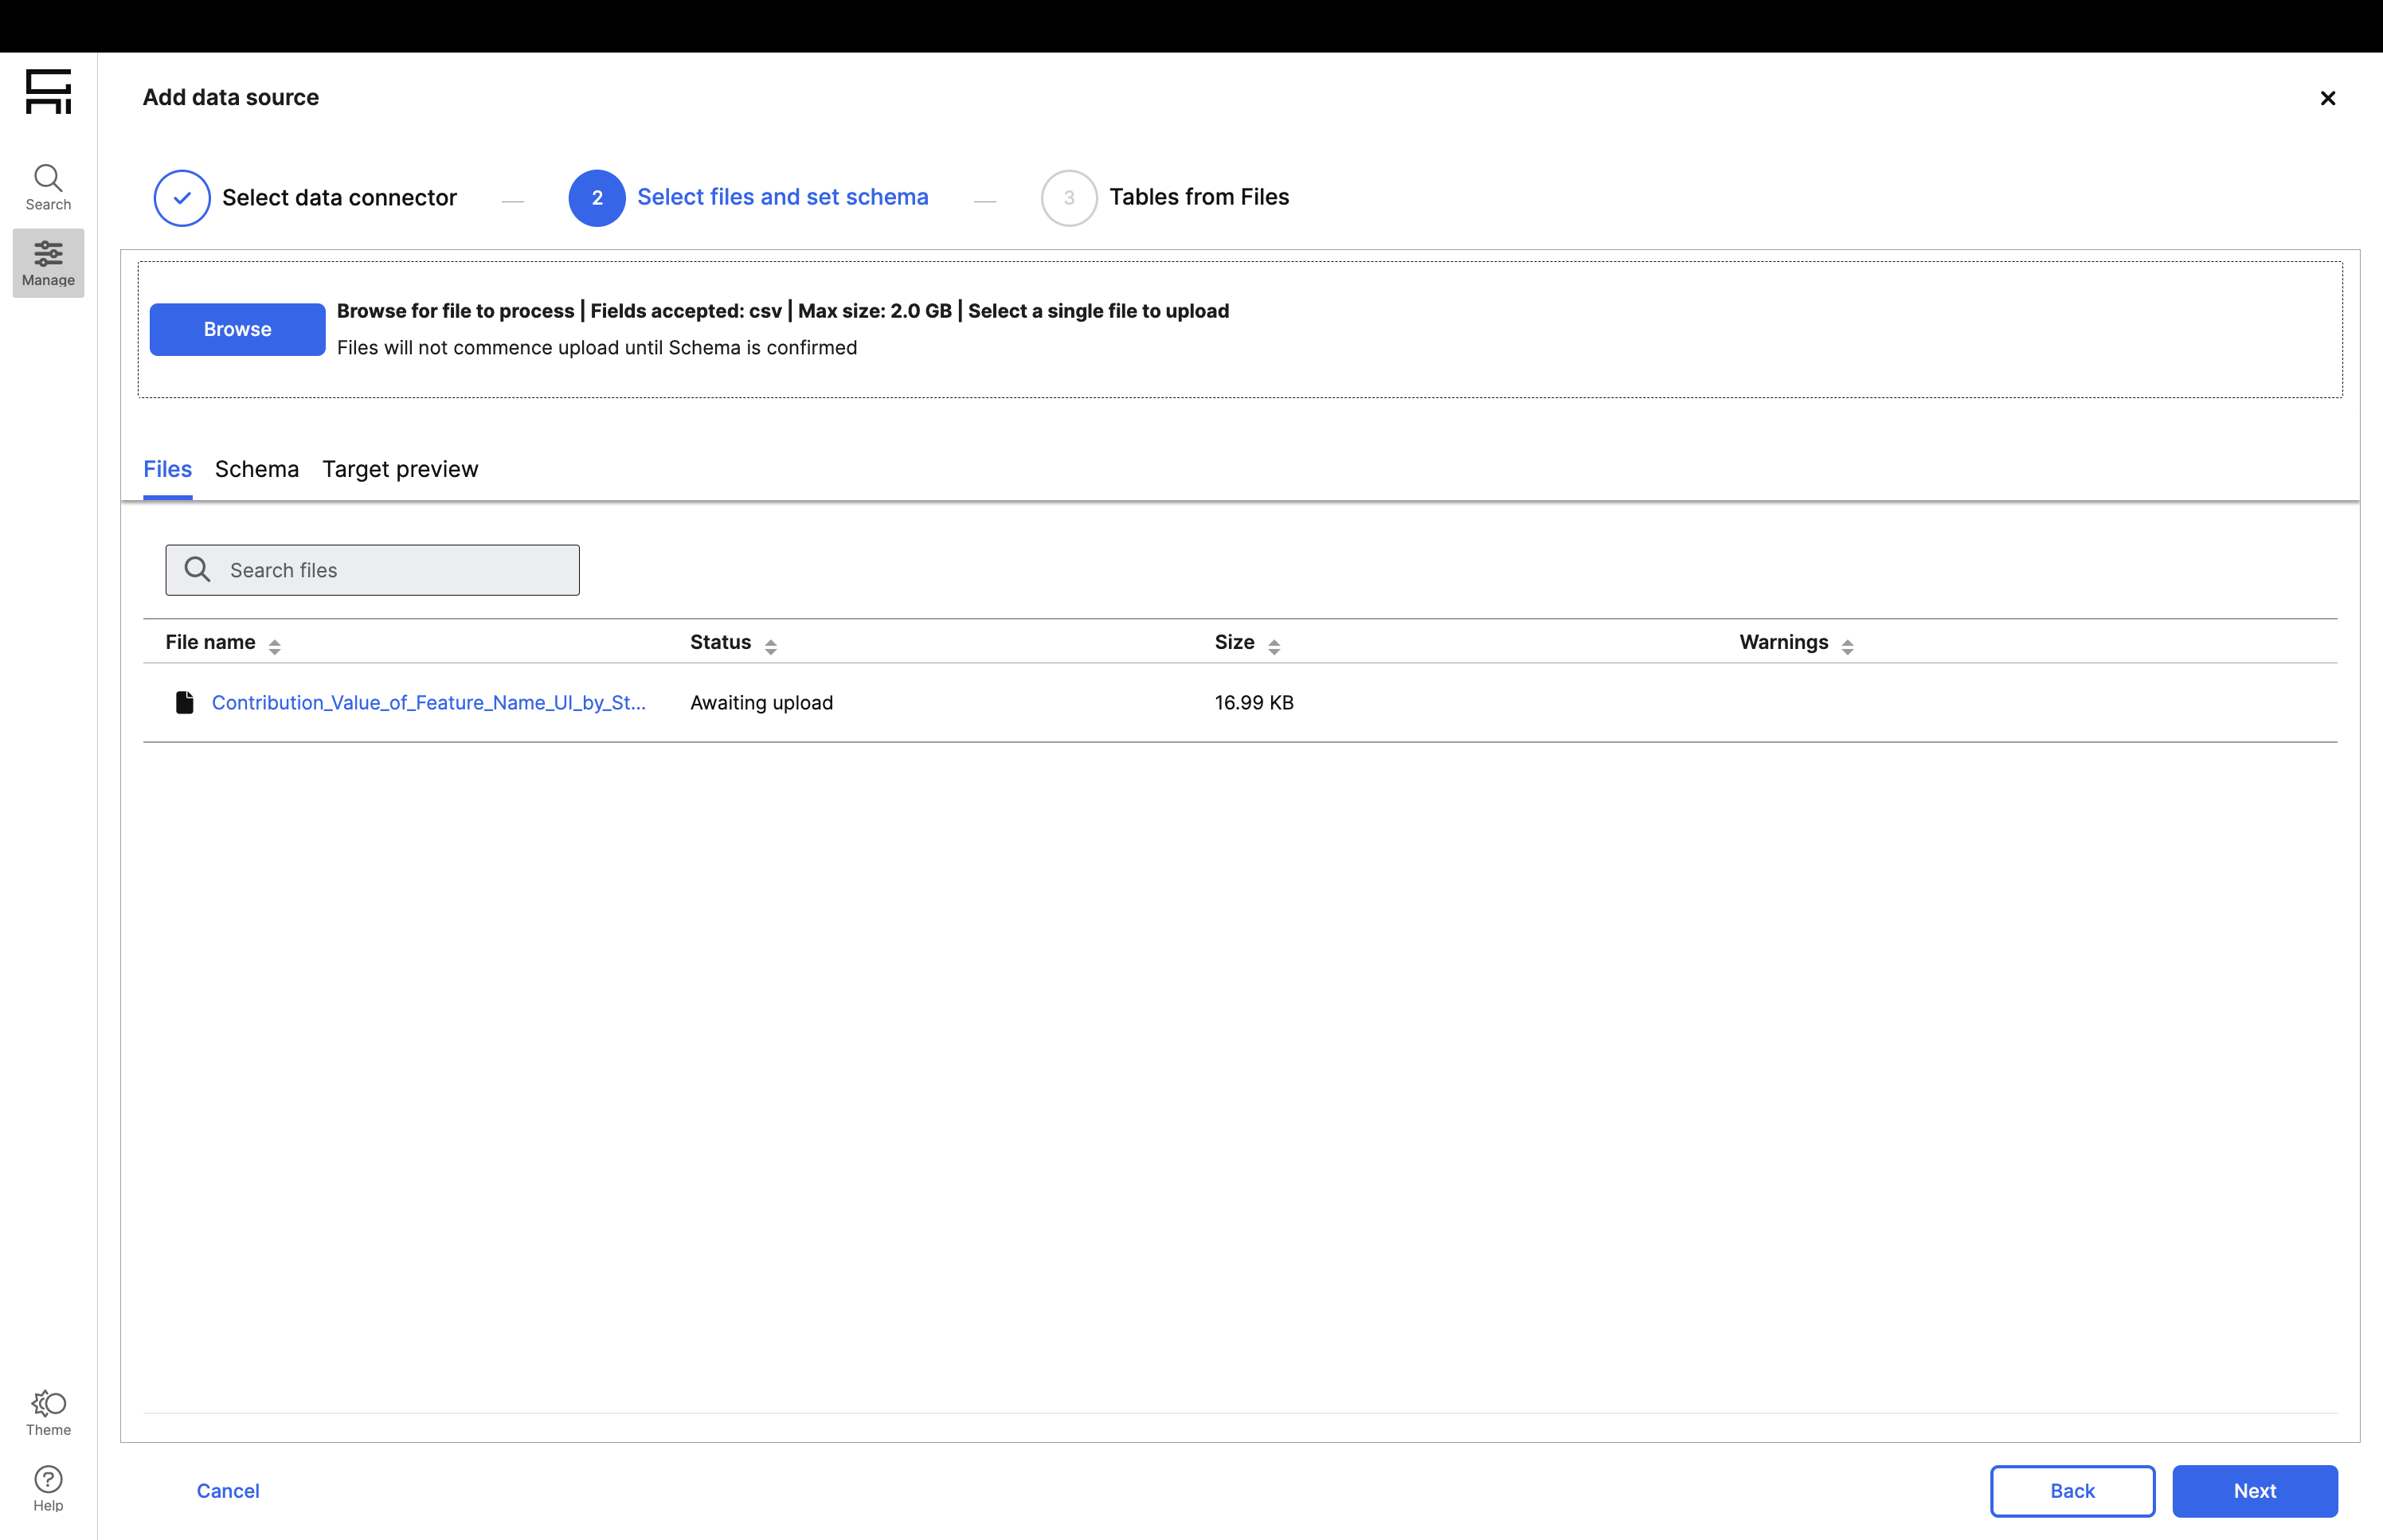The height and width of the screenshot is (1540, 2383).
Task: Sort table by Size column
Action: click(1273, 646)
